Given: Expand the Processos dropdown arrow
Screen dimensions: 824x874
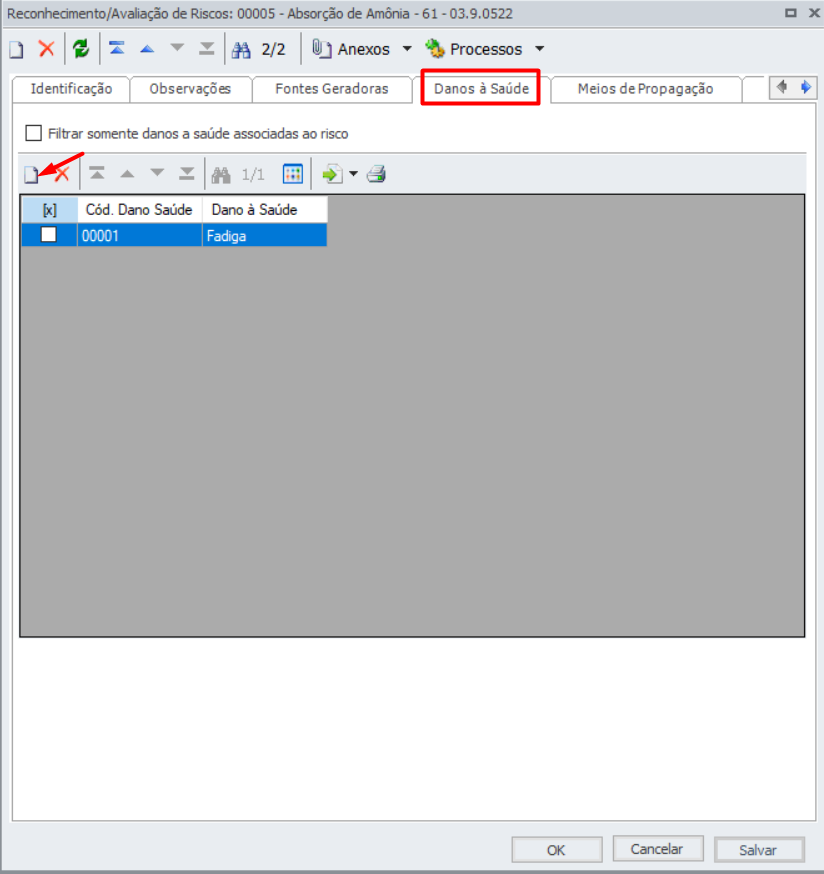Looking at the screenshot, I should coord(540,49).
